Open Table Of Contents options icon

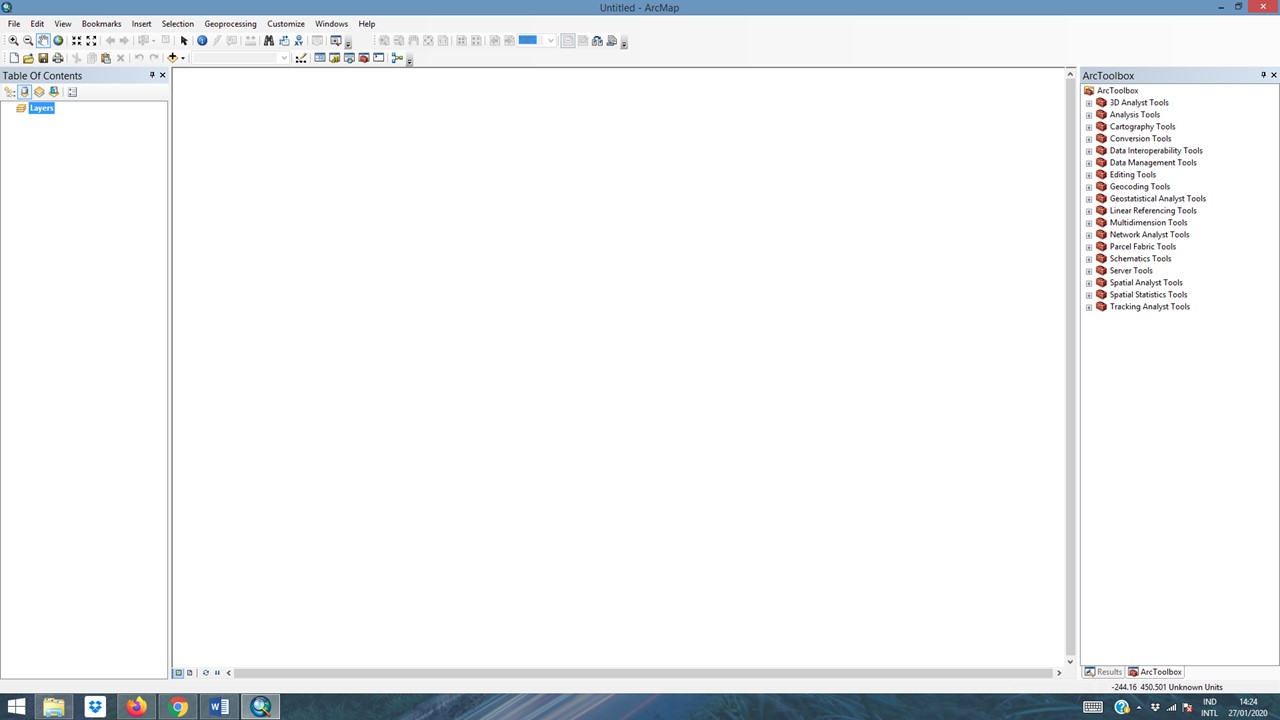point(72,92)
